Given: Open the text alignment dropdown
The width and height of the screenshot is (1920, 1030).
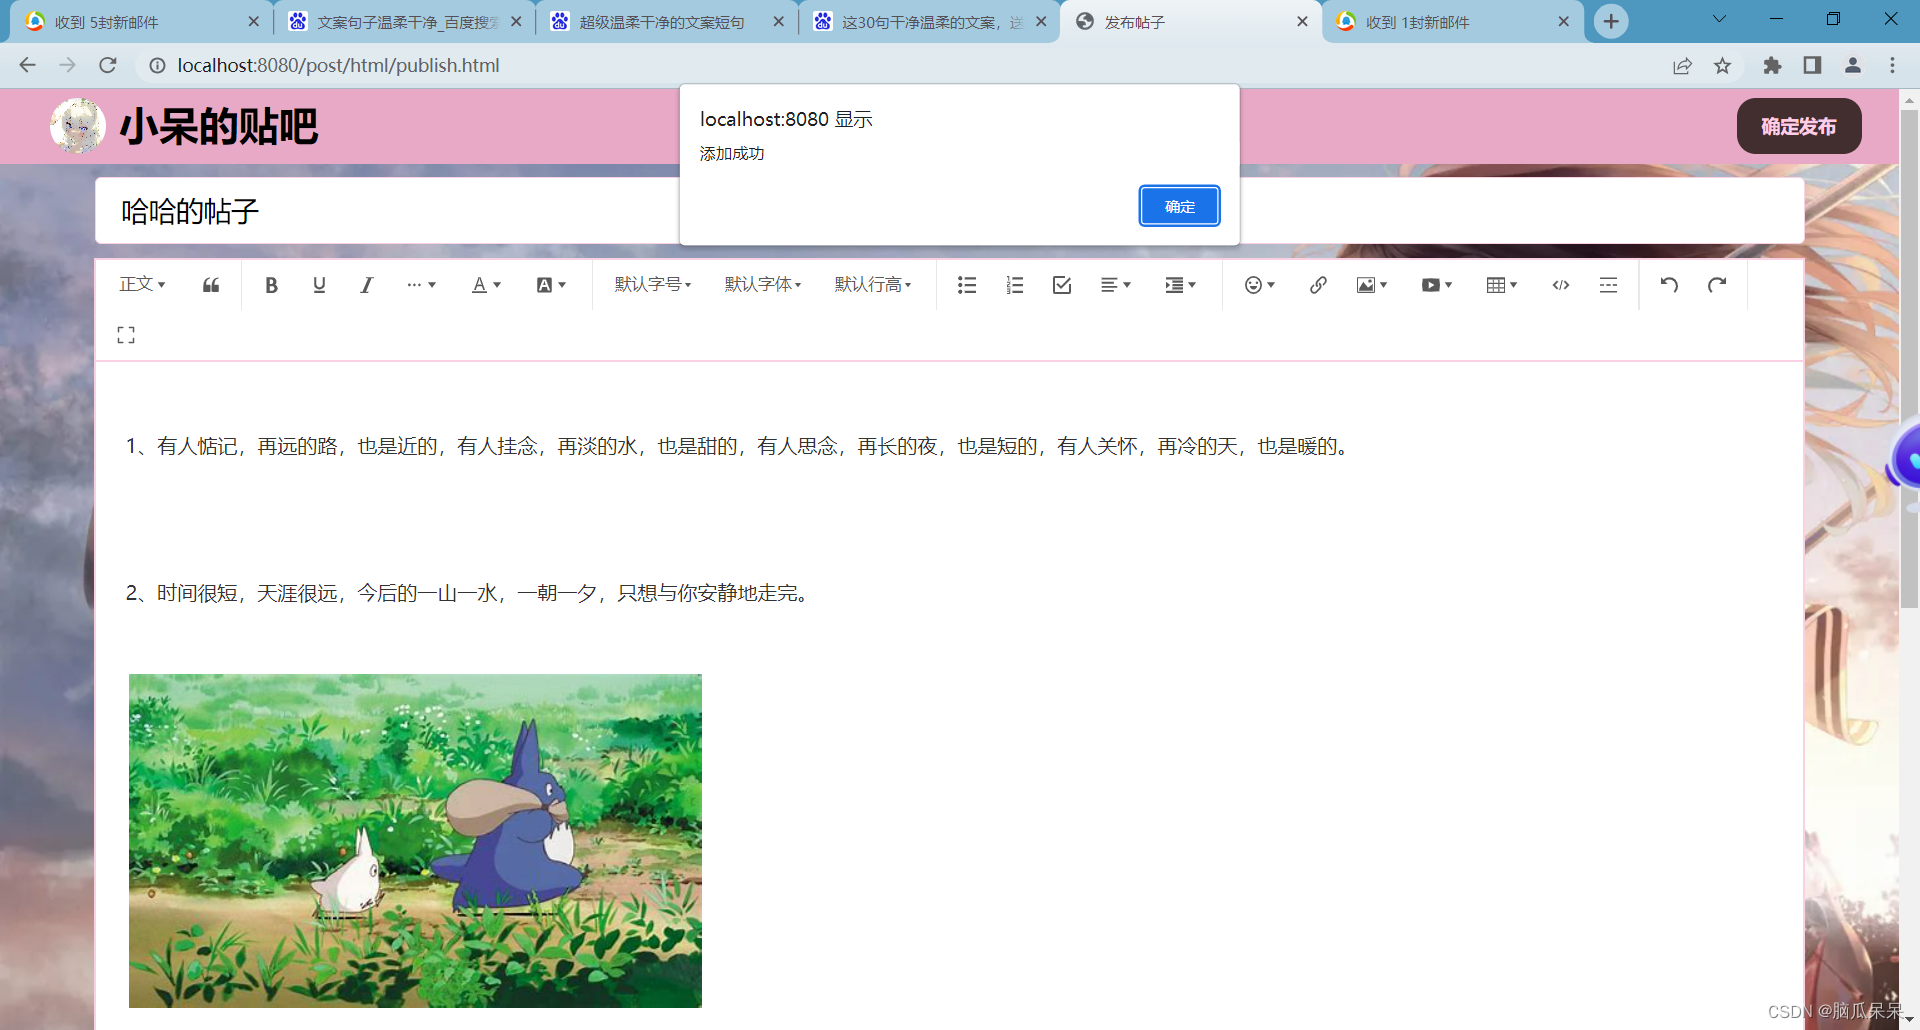Looking at the screenshot, I should tap(1115, 285).
